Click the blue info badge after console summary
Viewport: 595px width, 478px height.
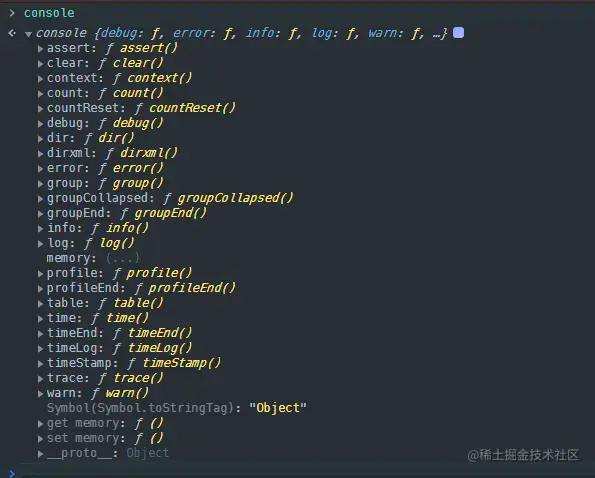click(x=458, y=33)
